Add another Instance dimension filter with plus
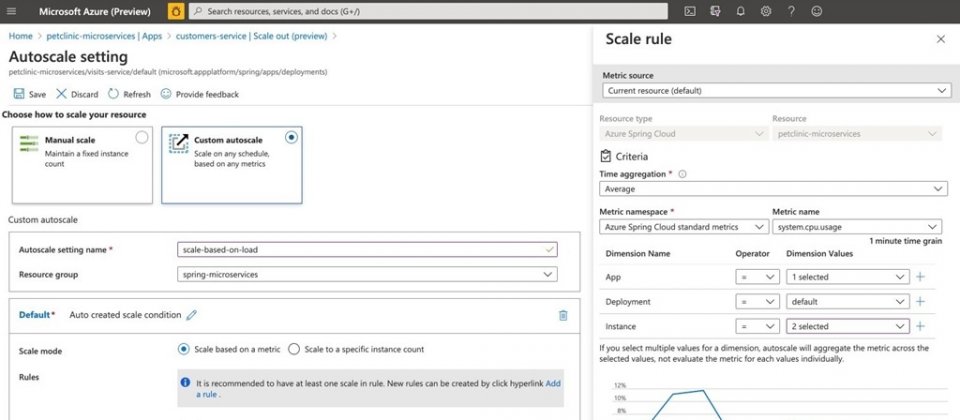960x420 pixels. (x=920, y=326)
